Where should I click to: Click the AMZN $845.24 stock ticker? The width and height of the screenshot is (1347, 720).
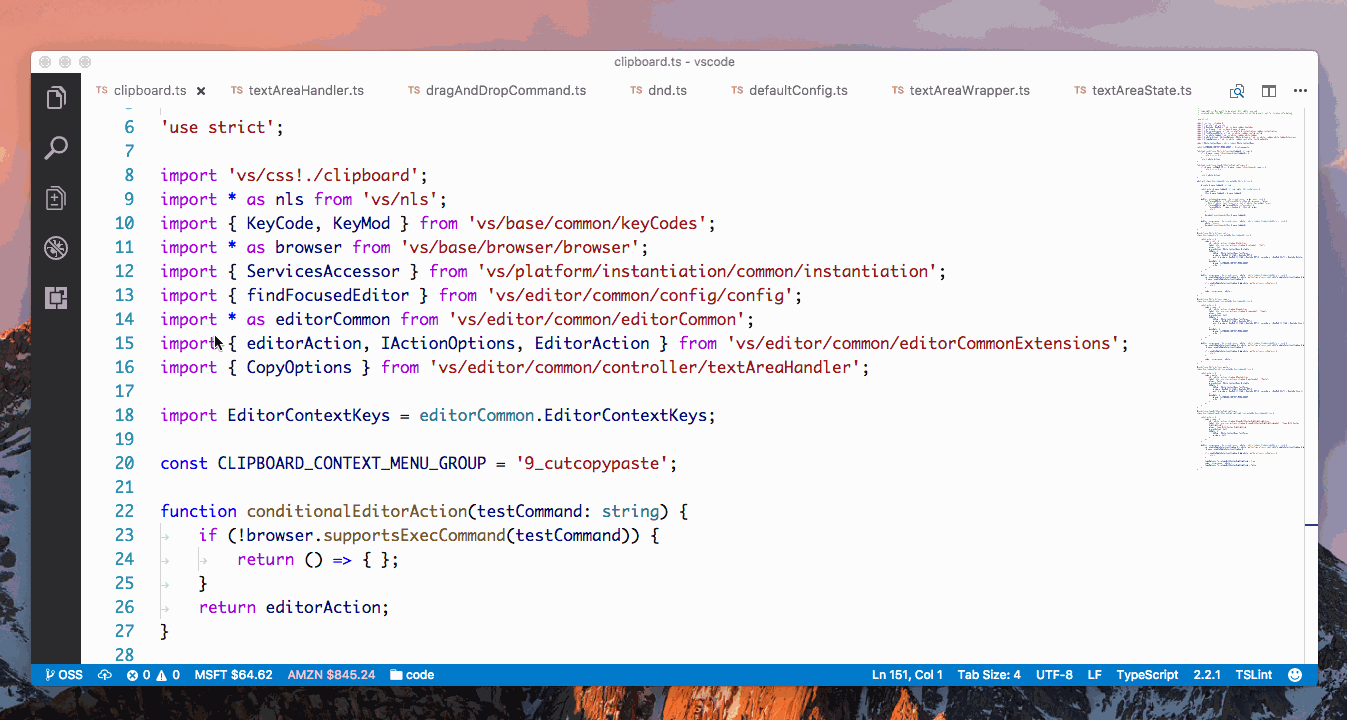[x=331, y=675]
